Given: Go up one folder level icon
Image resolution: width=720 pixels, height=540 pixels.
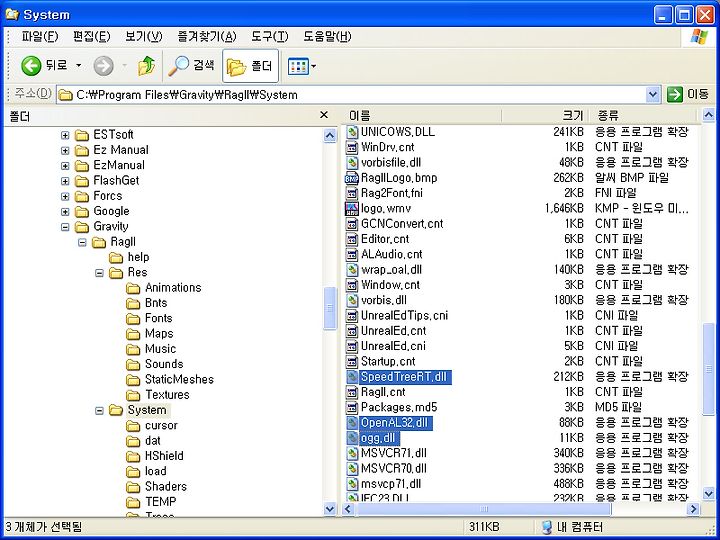Looking at the screenshot, I should point(146,66).
